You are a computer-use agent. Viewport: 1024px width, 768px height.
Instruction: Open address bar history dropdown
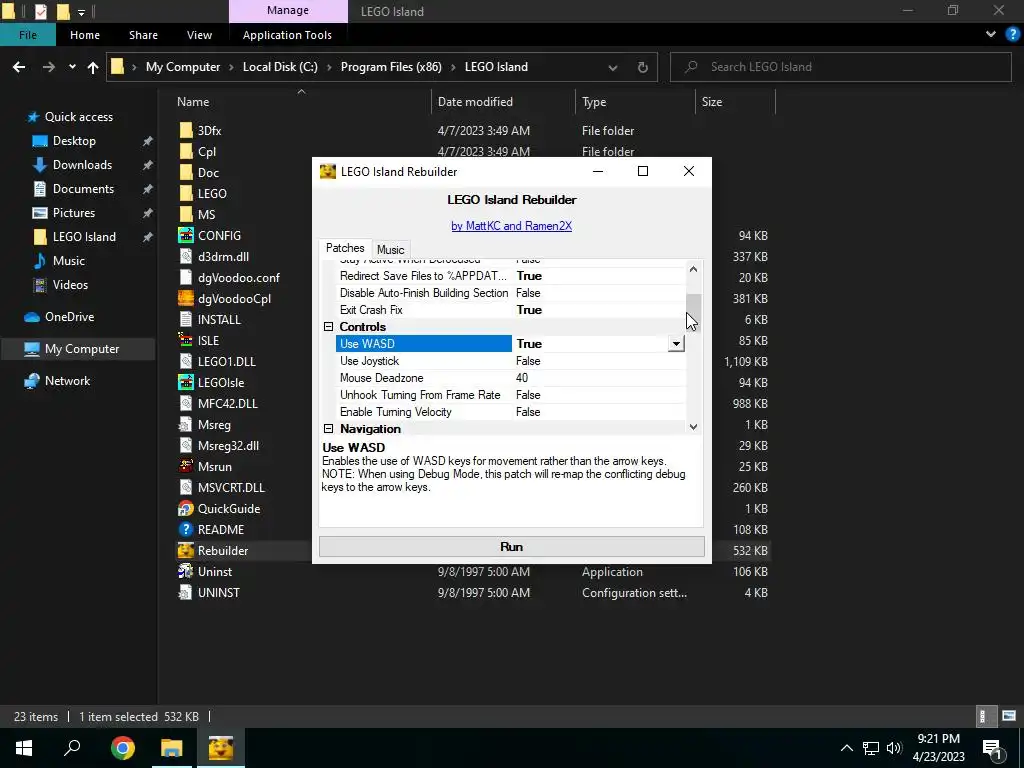pyautogui.click(x=613, y=67)
